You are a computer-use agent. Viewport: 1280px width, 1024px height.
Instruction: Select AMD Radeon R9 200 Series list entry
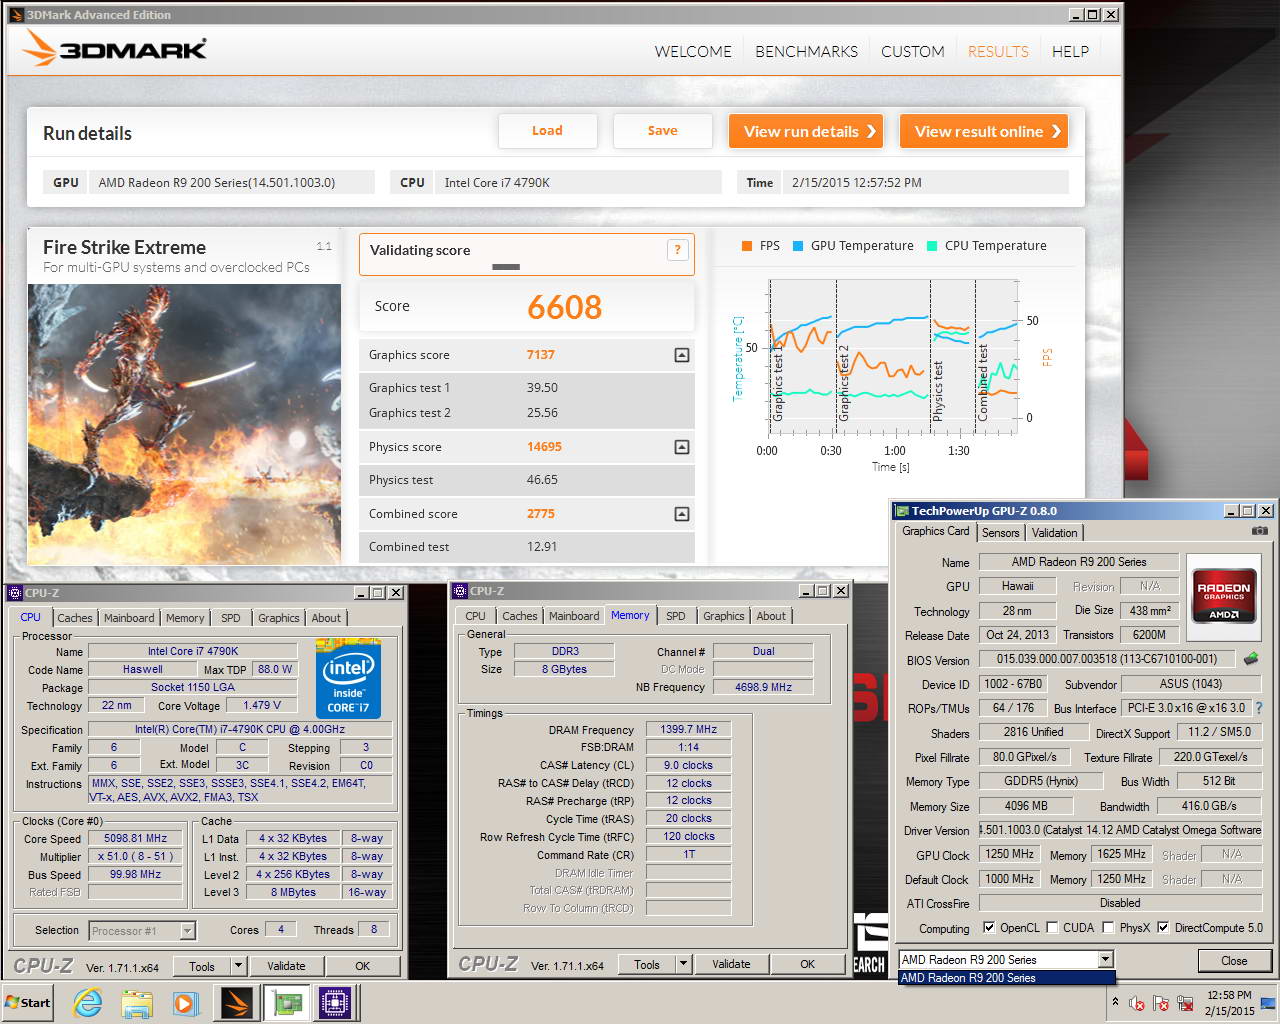[x=1006, y=978]
